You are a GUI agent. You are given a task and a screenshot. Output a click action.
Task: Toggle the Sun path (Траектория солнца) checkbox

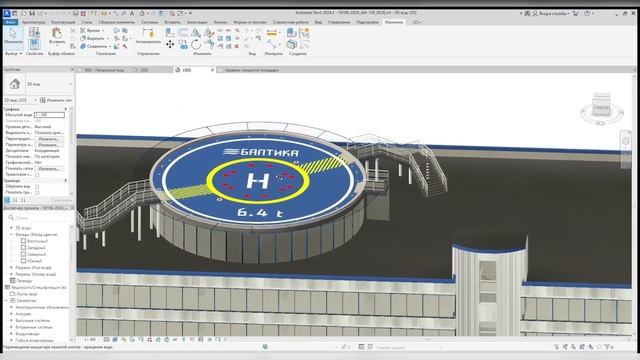(x=37, y=175)
